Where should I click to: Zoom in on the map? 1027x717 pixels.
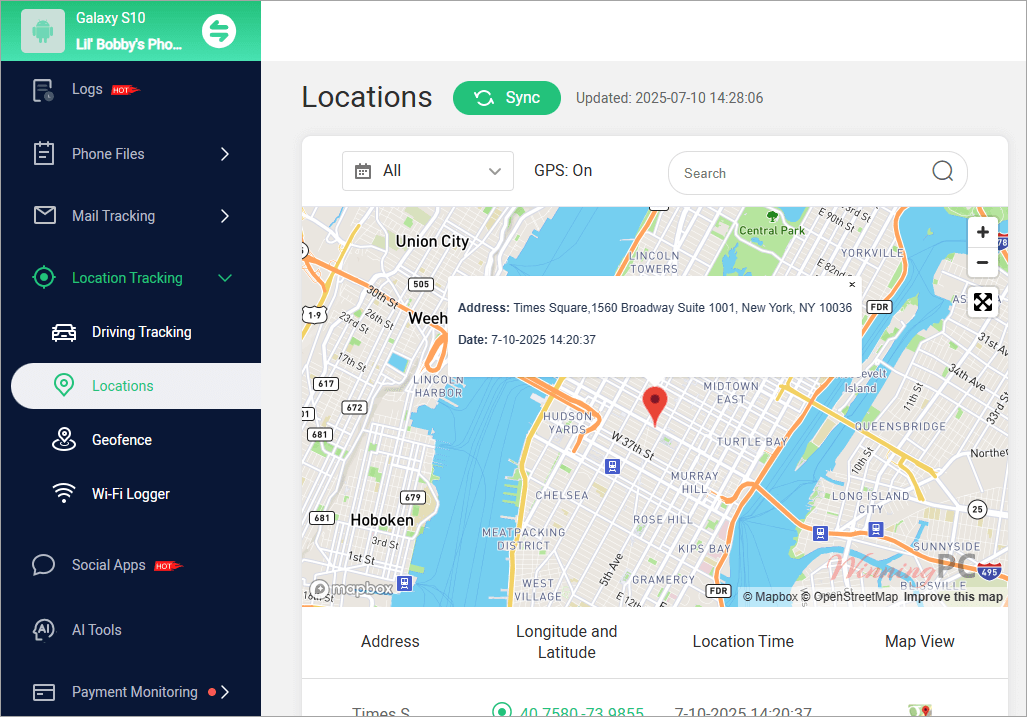(982, 232)
